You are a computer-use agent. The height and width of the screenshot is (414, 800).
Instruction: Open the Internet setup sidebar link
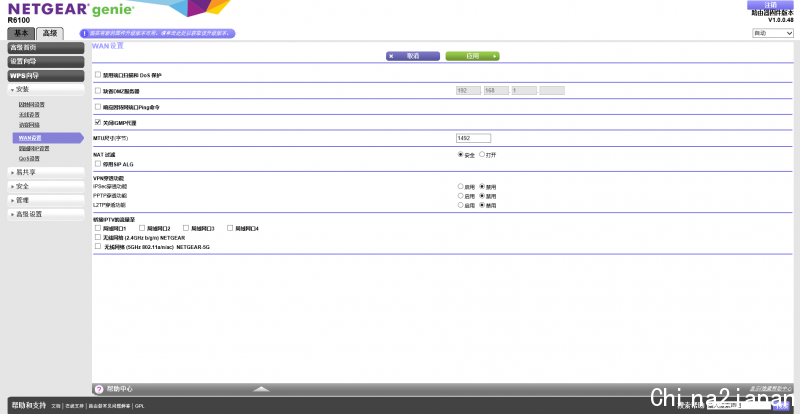(x=32, y=105)
